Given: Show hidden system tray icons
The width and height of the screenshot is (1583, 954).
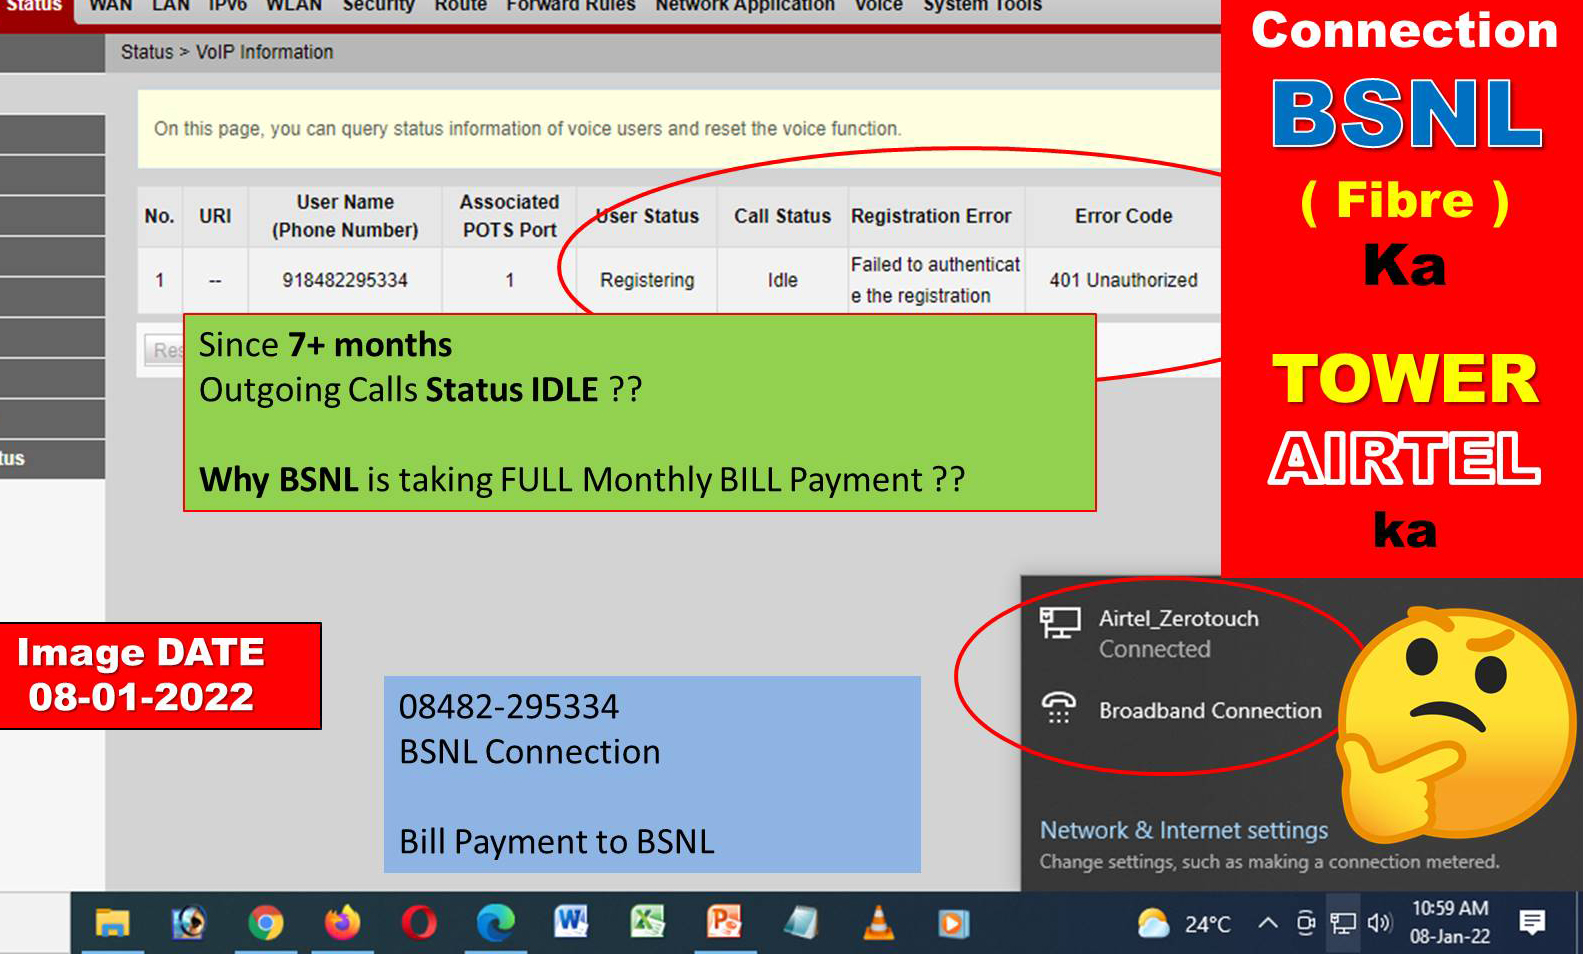Looking at the screenshot, I should pos(1267,922).
